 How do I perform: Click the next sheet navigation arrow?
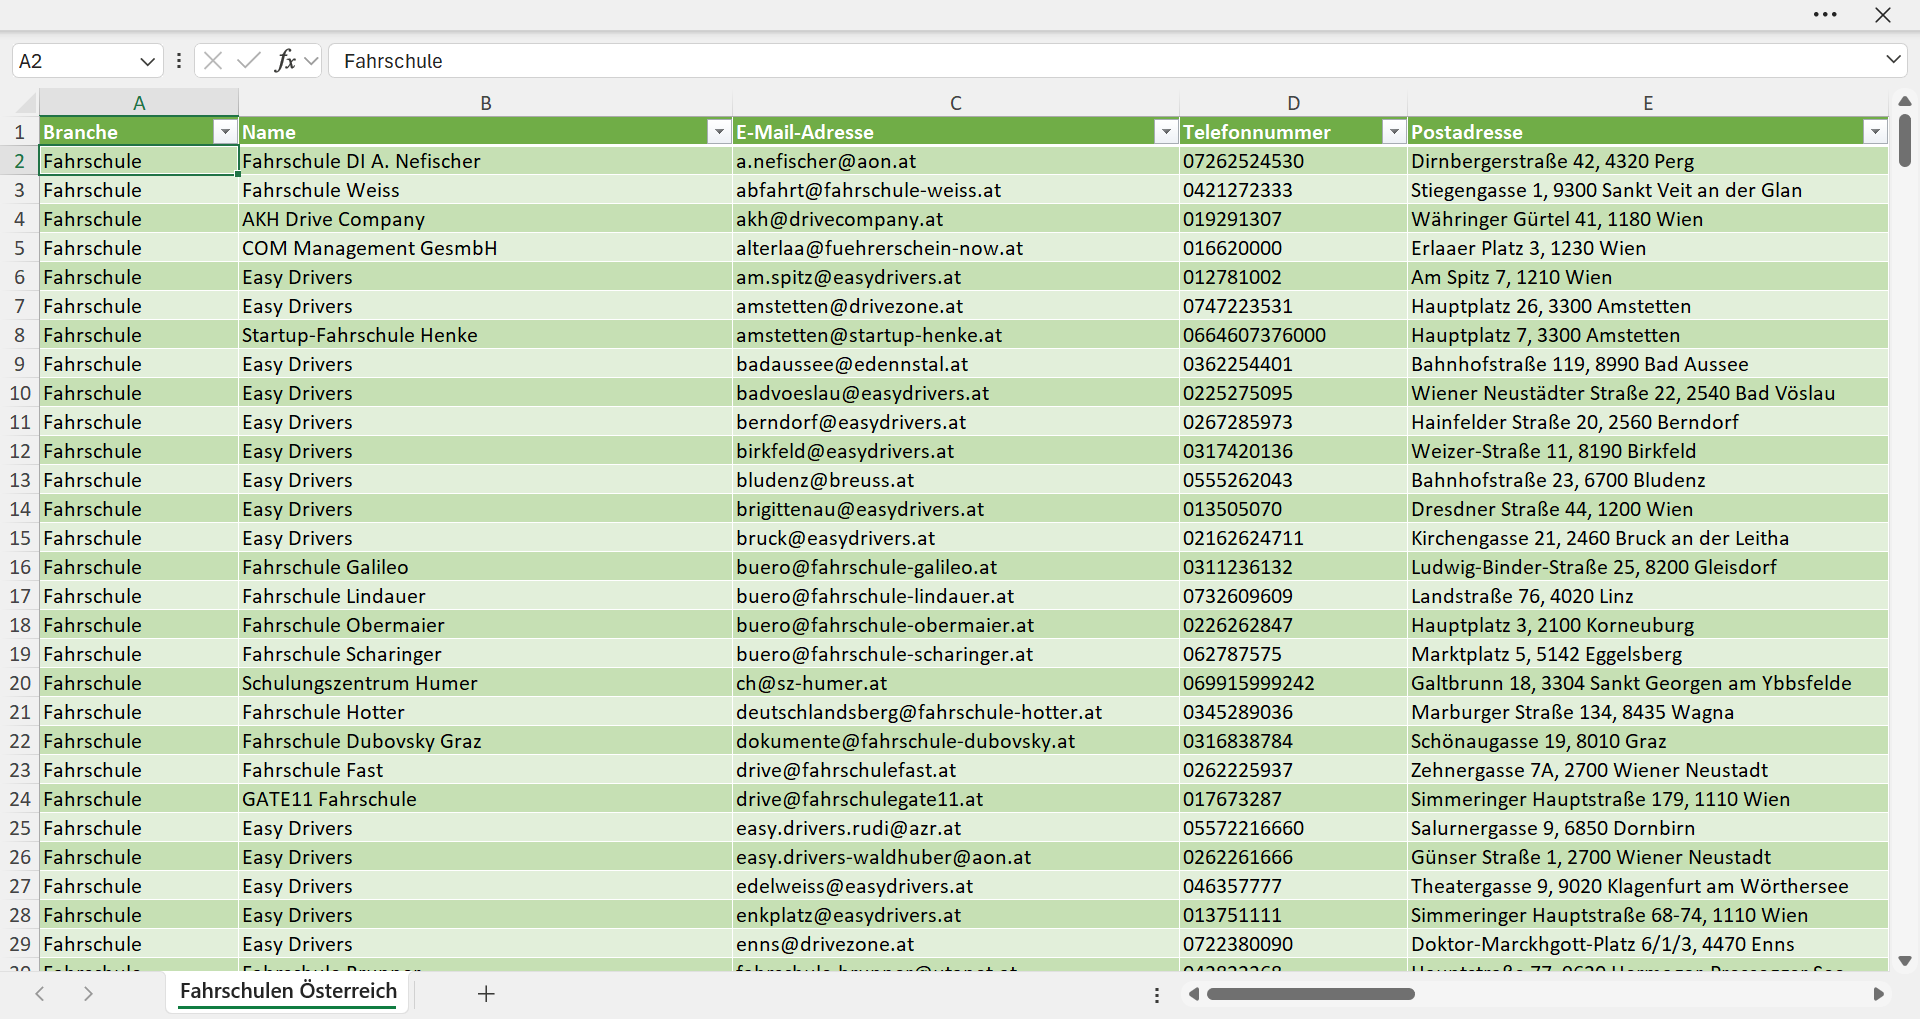click(x=88, y=994)
